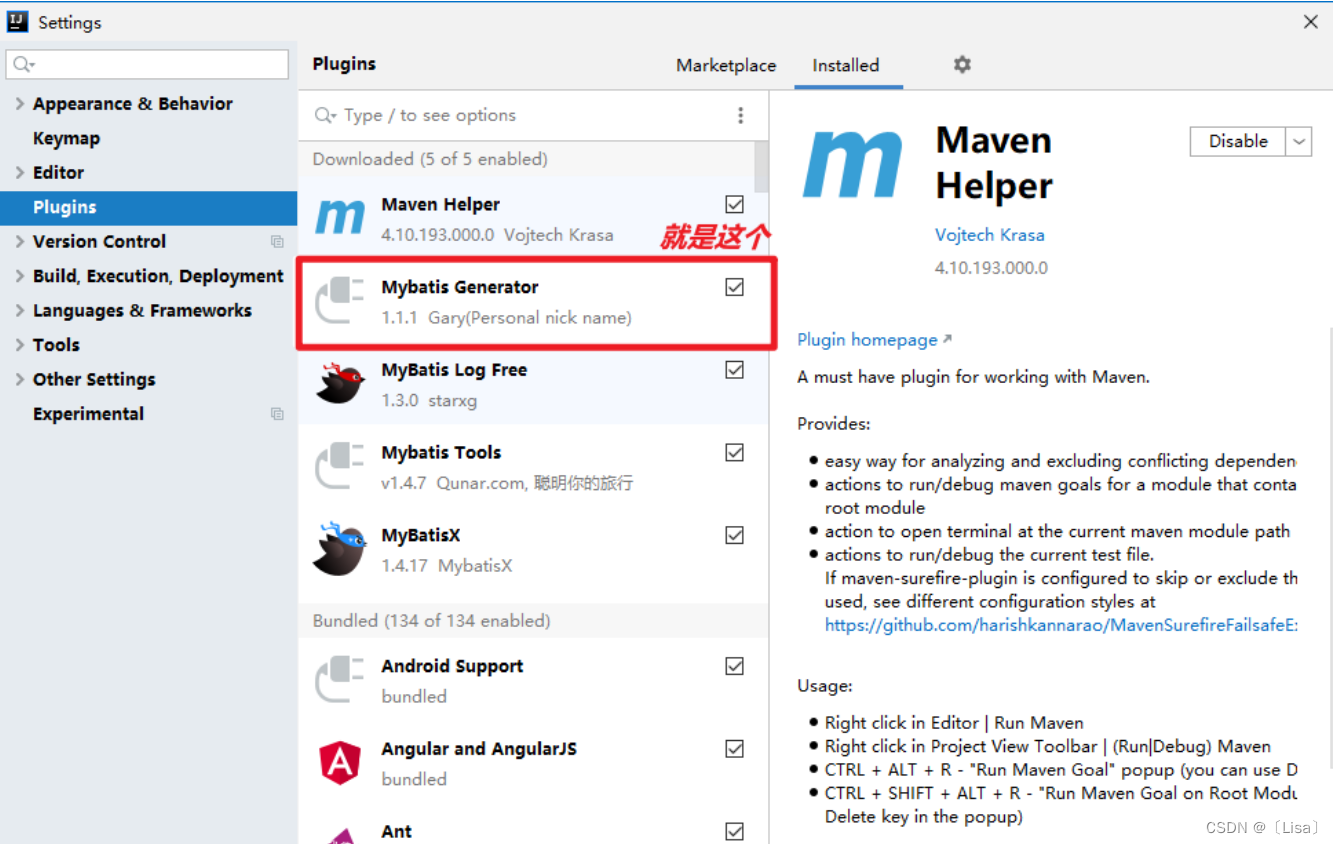The height and width of the screenshot is (844, 1333).
Task: Open Experimental settings page
Action: tap(89, 414)
